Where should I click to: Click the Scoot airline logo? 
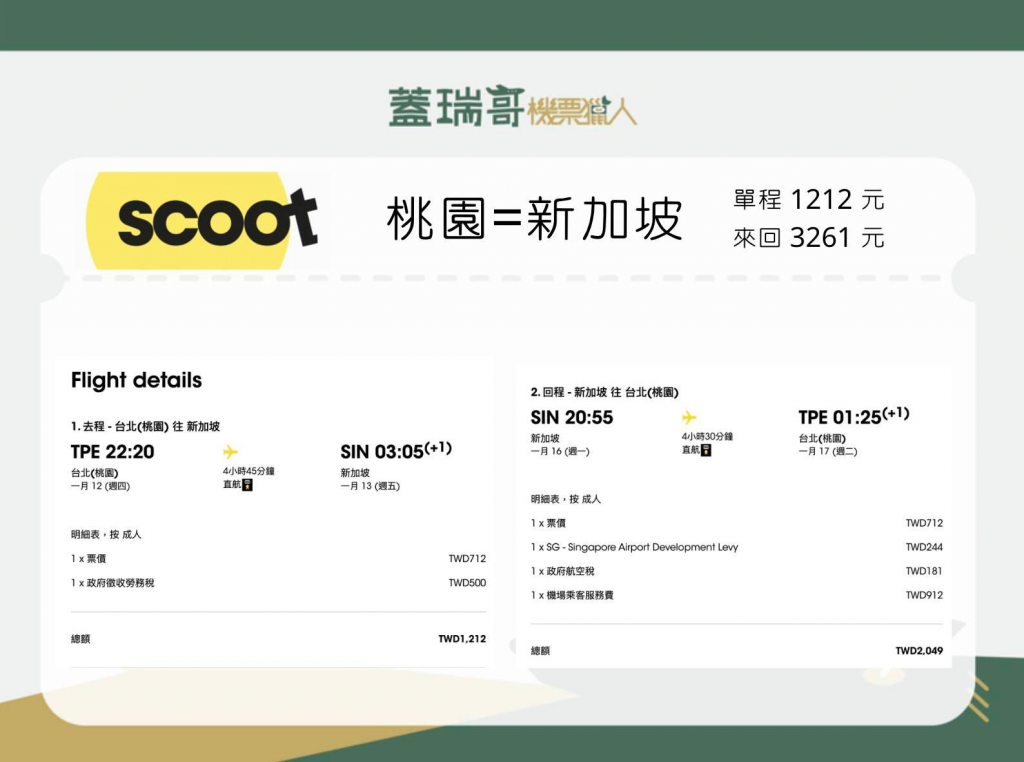coord(202,221)
